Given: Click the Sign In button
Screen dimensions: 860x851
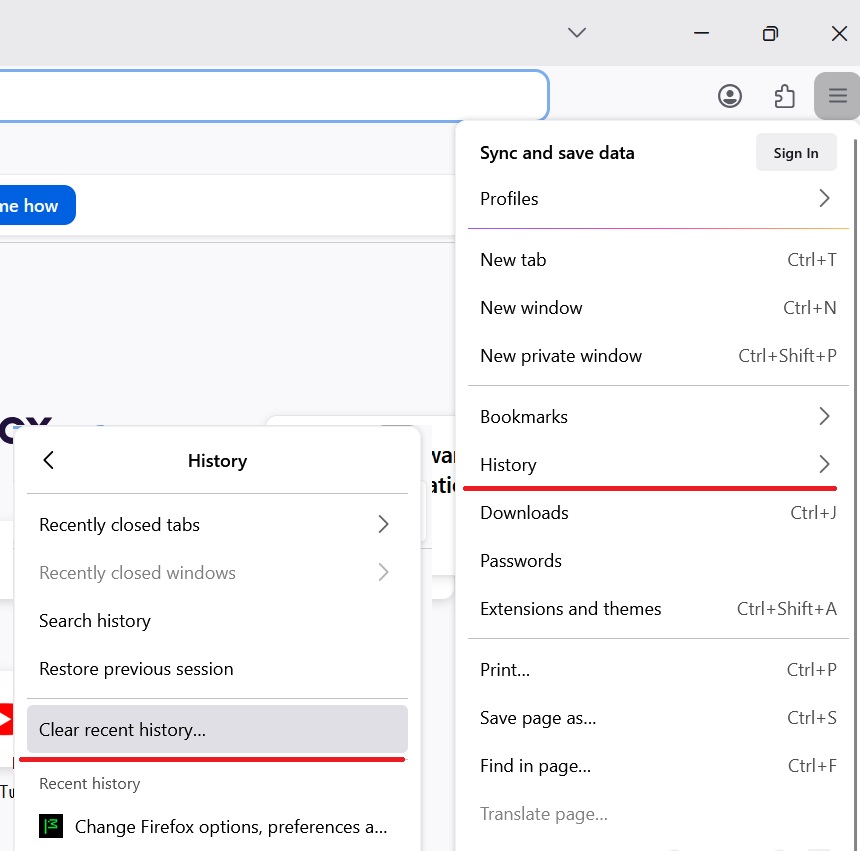Looking at the screenshot, I should click(x=796, y=152).
